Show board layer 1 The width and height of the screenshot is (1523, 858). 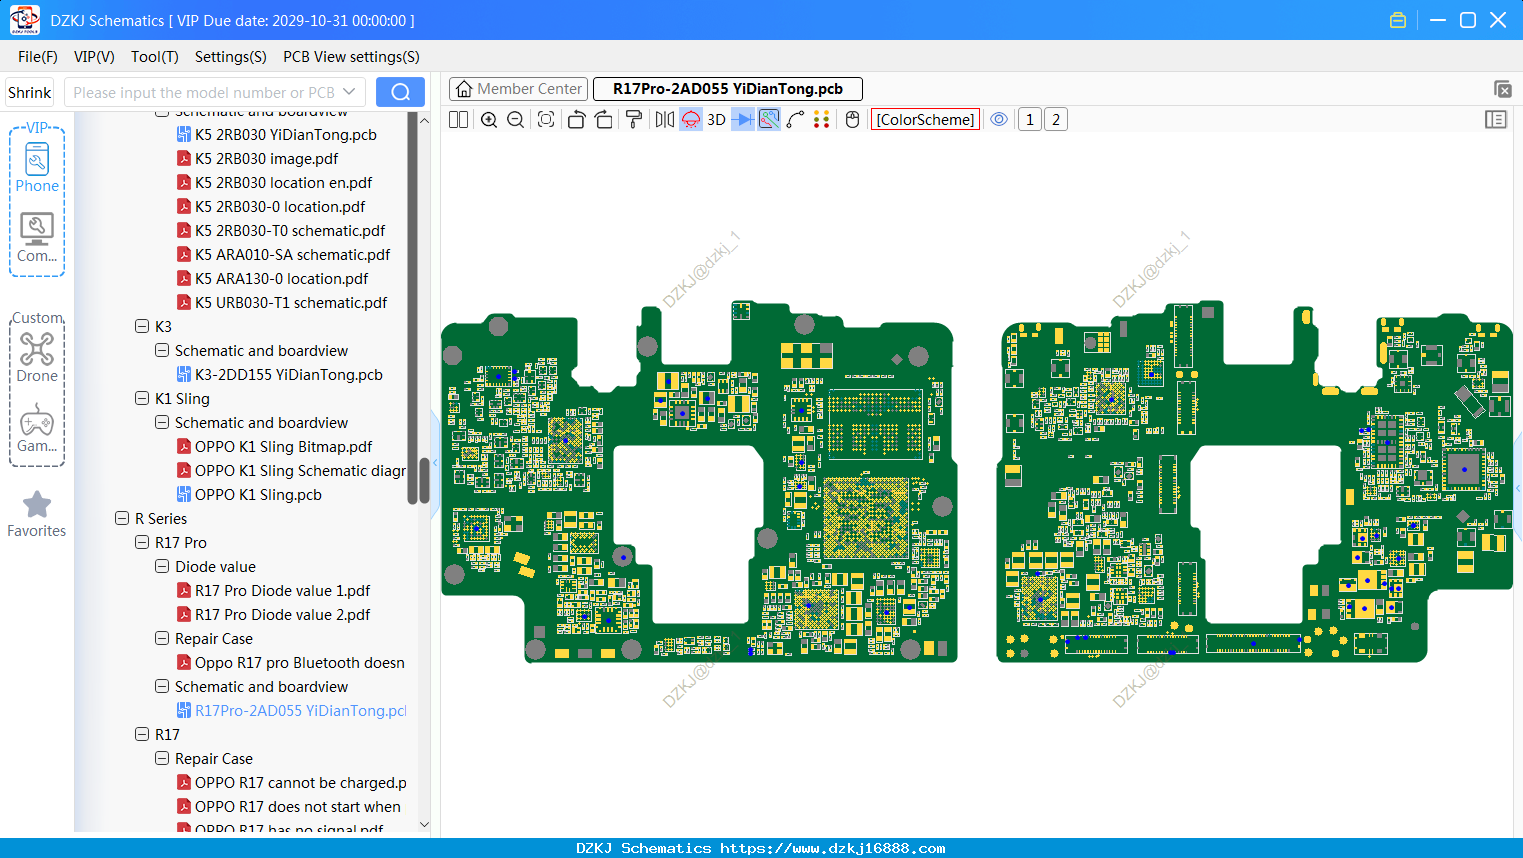[1030, 120]
